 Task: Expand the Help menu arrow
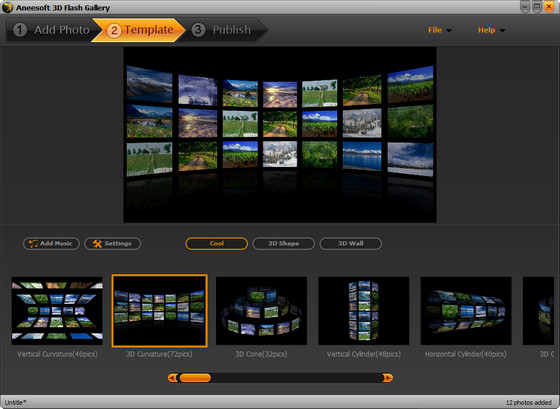tap(502, 31)
